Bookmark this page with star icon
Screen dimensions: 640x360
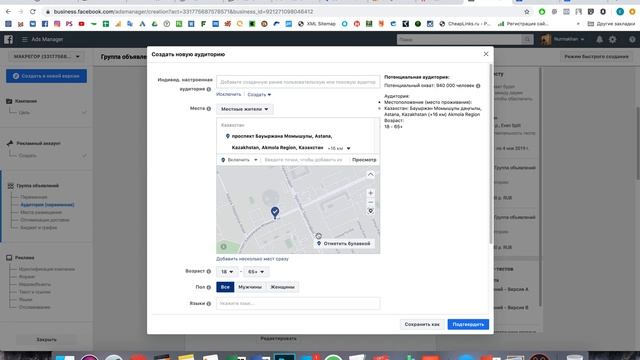pyautogui.click(x=527, y=12)
